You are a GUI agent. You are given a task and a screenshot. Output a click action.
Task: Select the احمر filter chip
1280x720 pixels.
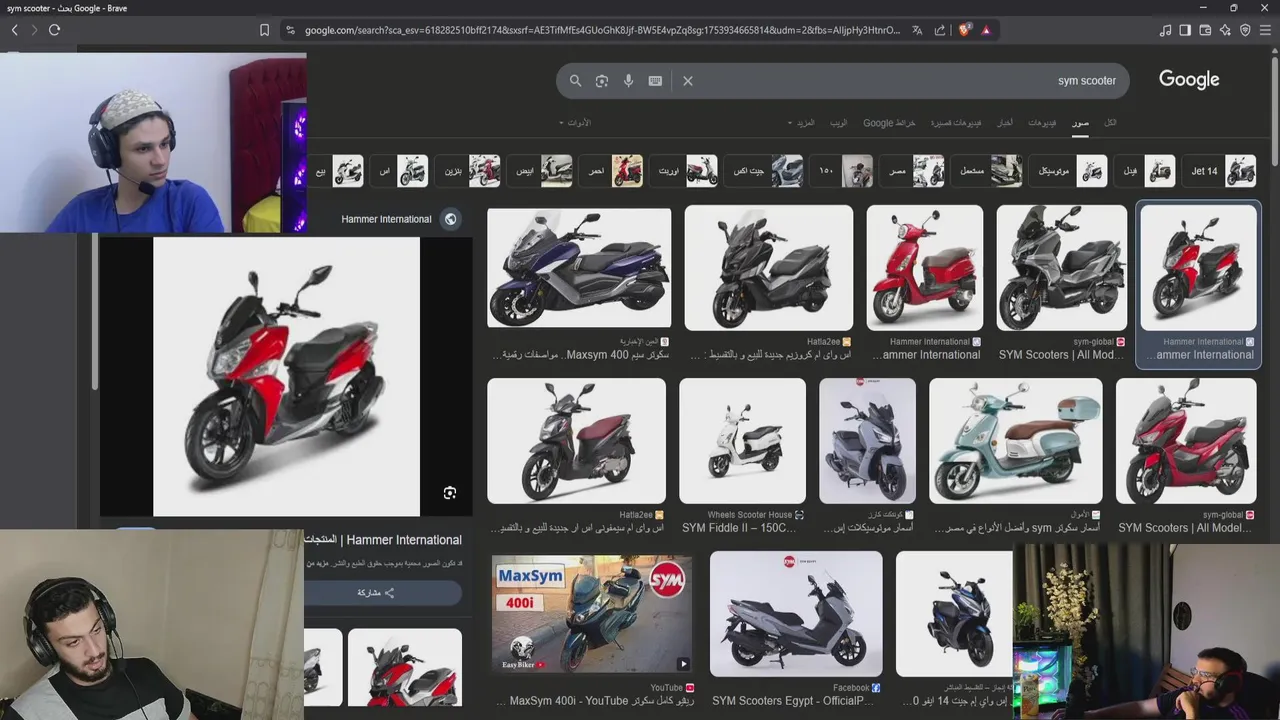612,171
